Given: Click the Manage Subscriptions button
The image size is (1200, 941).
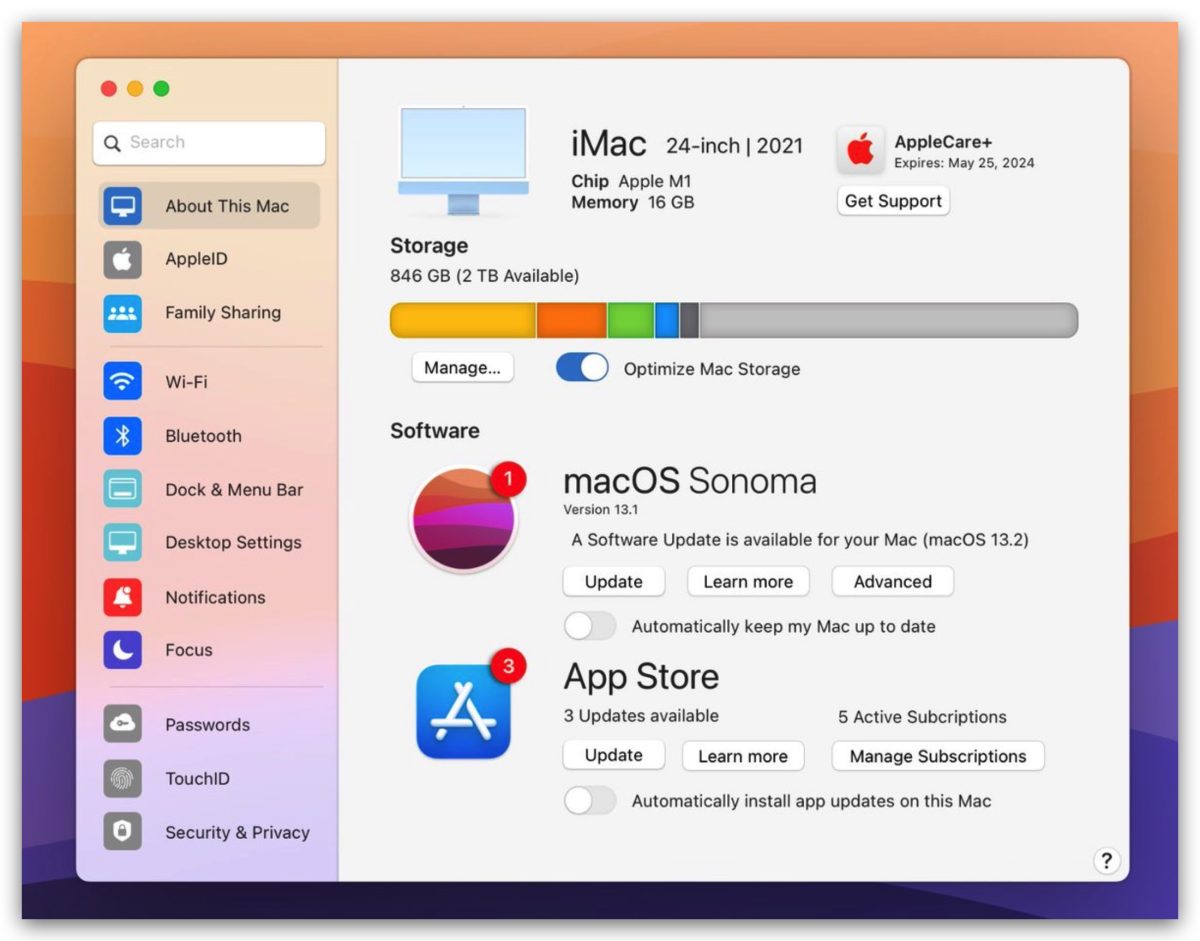Looking at the screenshot, I should click(x=938, y=756).
